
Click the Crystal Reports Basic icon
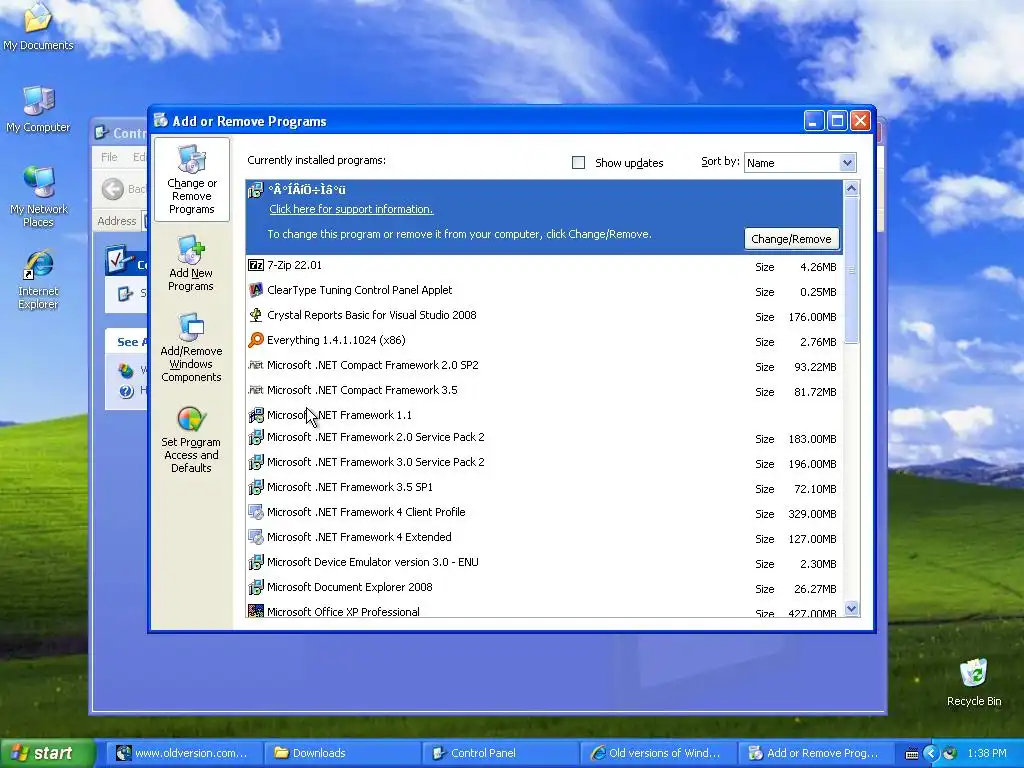click(x=256, y=315)
